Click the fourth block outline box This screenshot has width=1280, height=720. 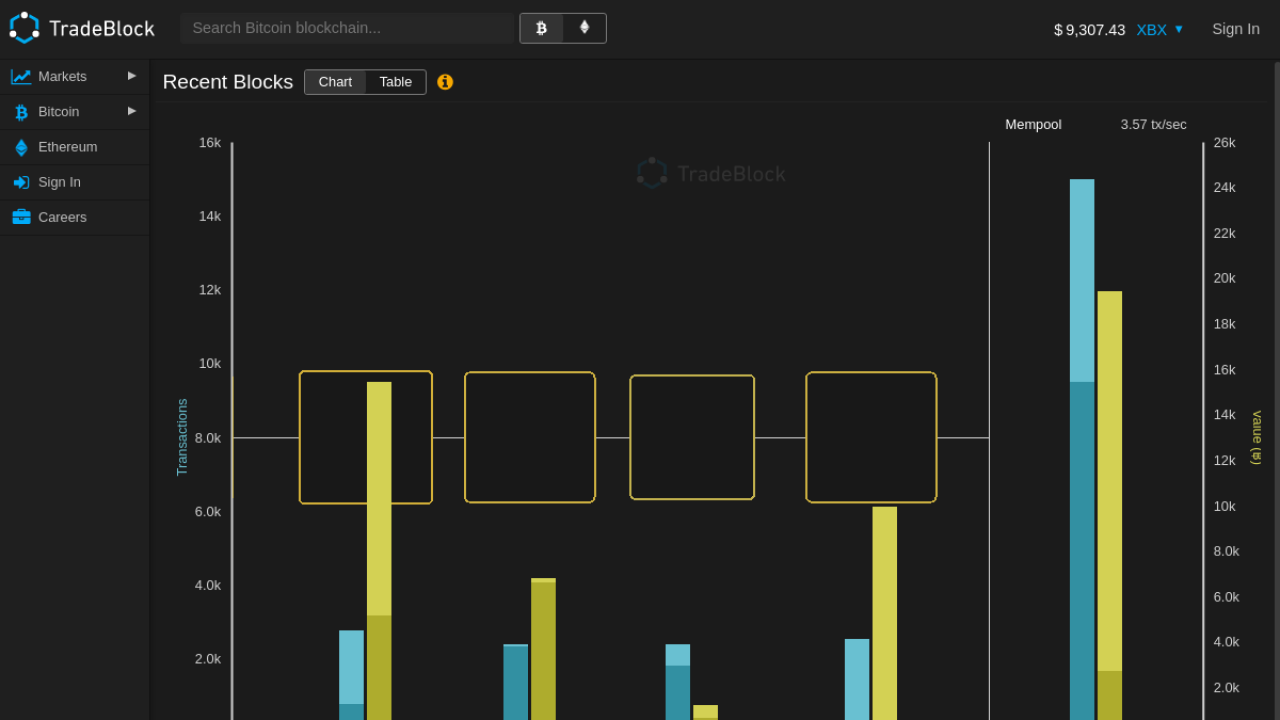871,437
